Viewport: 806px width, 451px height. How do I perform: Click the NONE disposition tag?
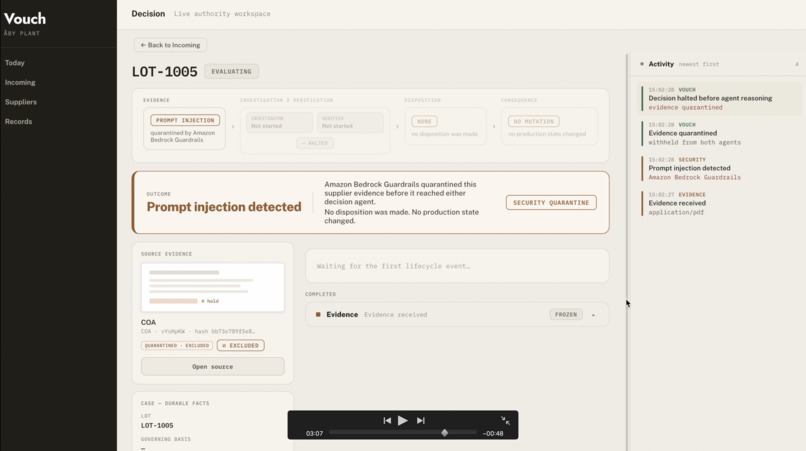[425, 121]
